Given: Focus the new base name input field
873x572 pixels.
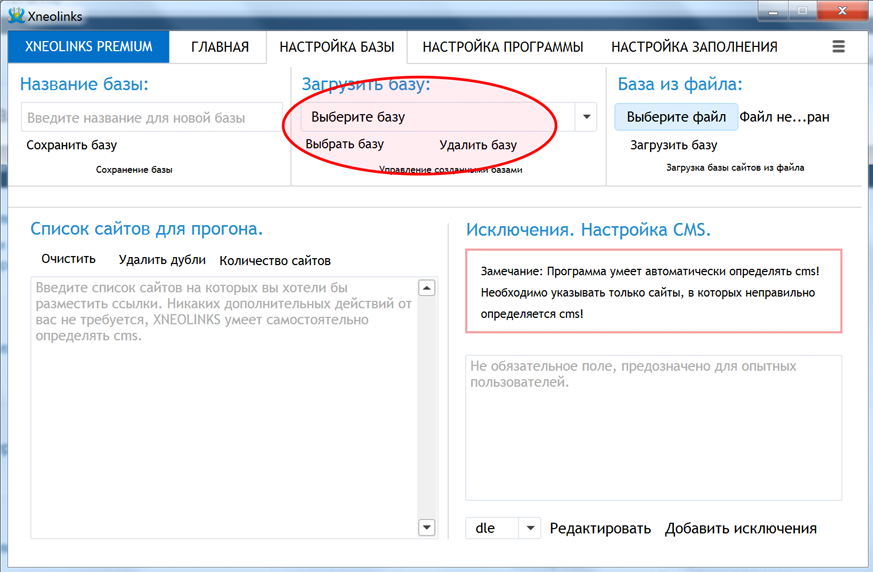Looking at the screenshot, I should coord(151,118).
